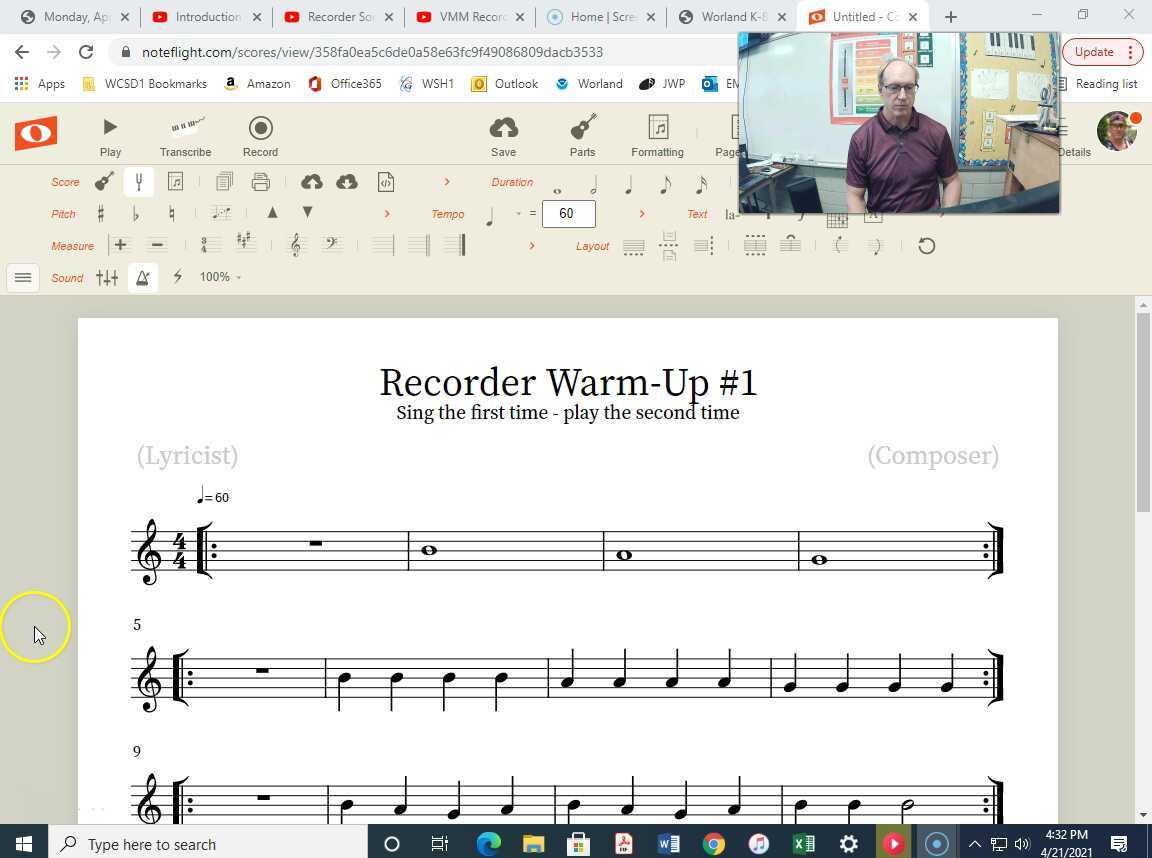
Task: Open the sound mixer faders icon
Action: [x=107, y=277]
